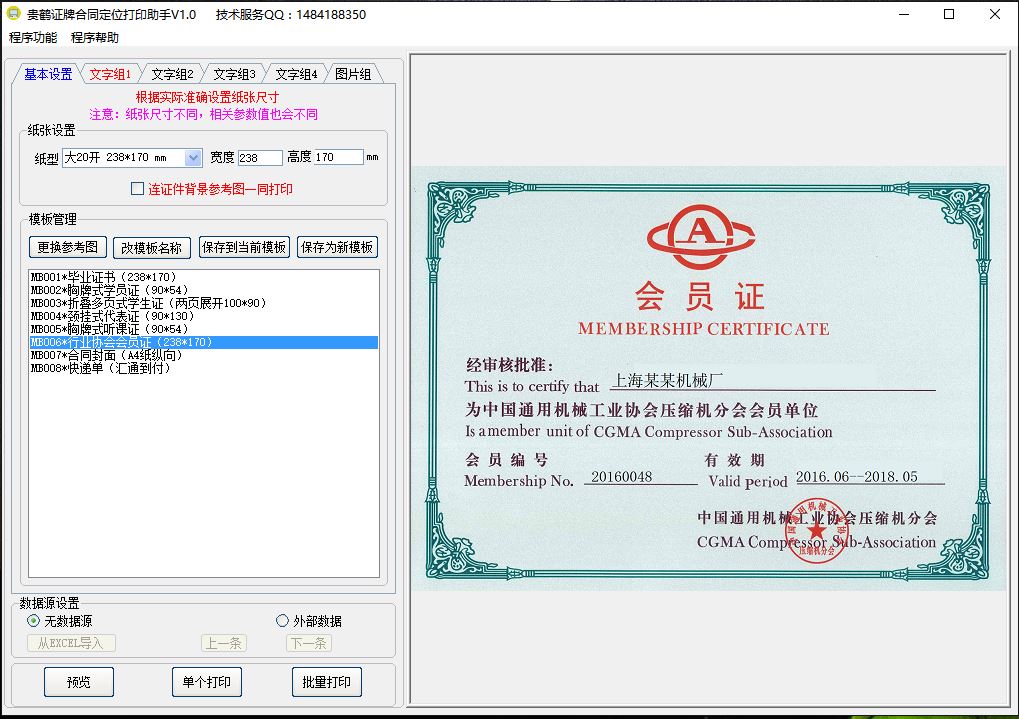Close the application window
Screen dimensions: 1019x719
[x=994, y=14]
